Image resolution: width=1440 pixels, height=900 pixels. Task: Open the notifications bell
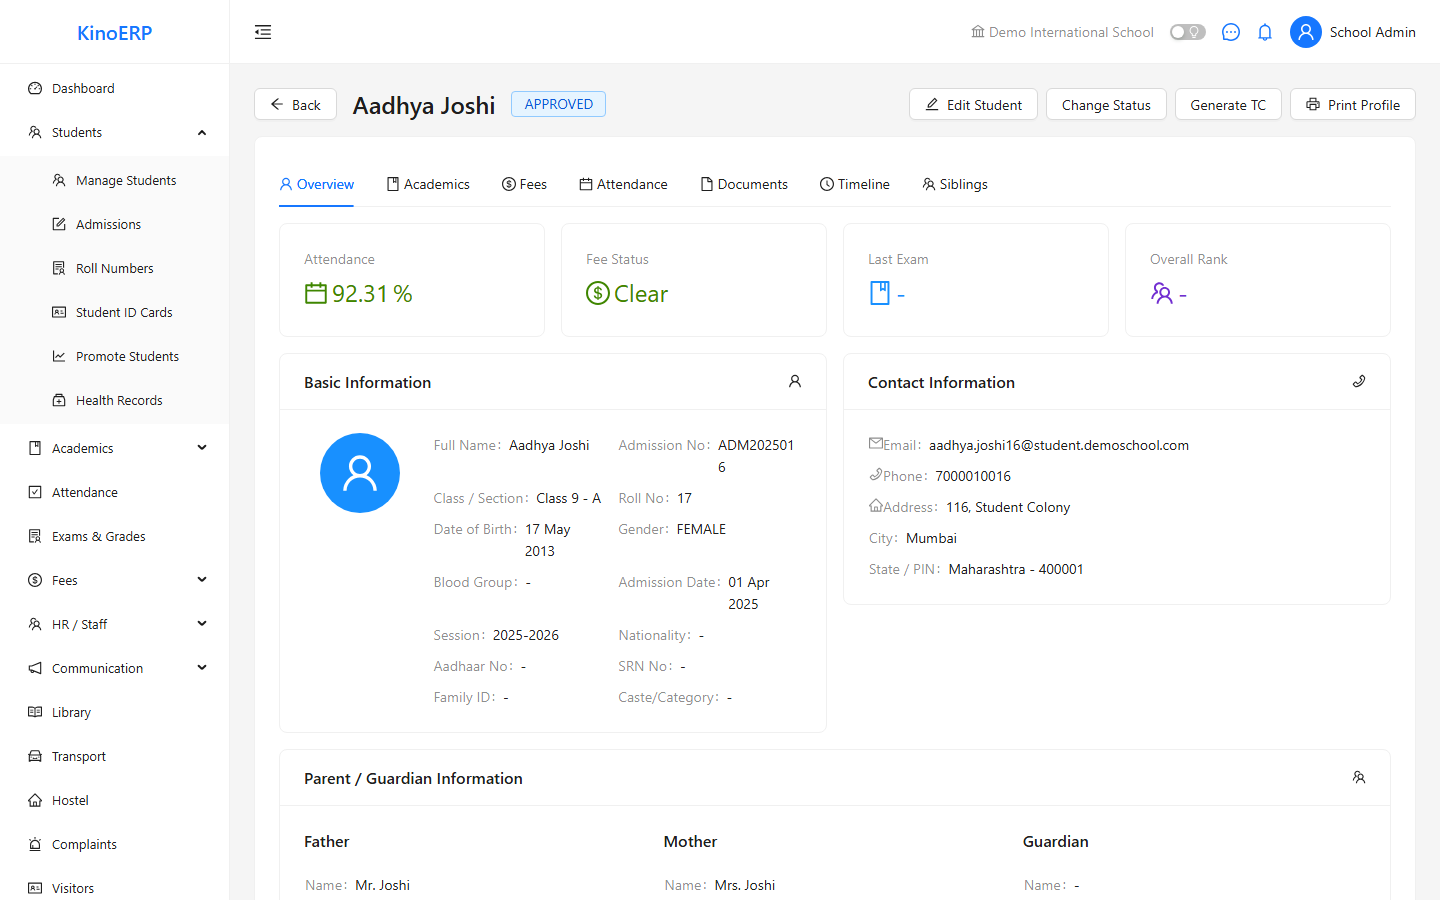(x=1265, y=32)
